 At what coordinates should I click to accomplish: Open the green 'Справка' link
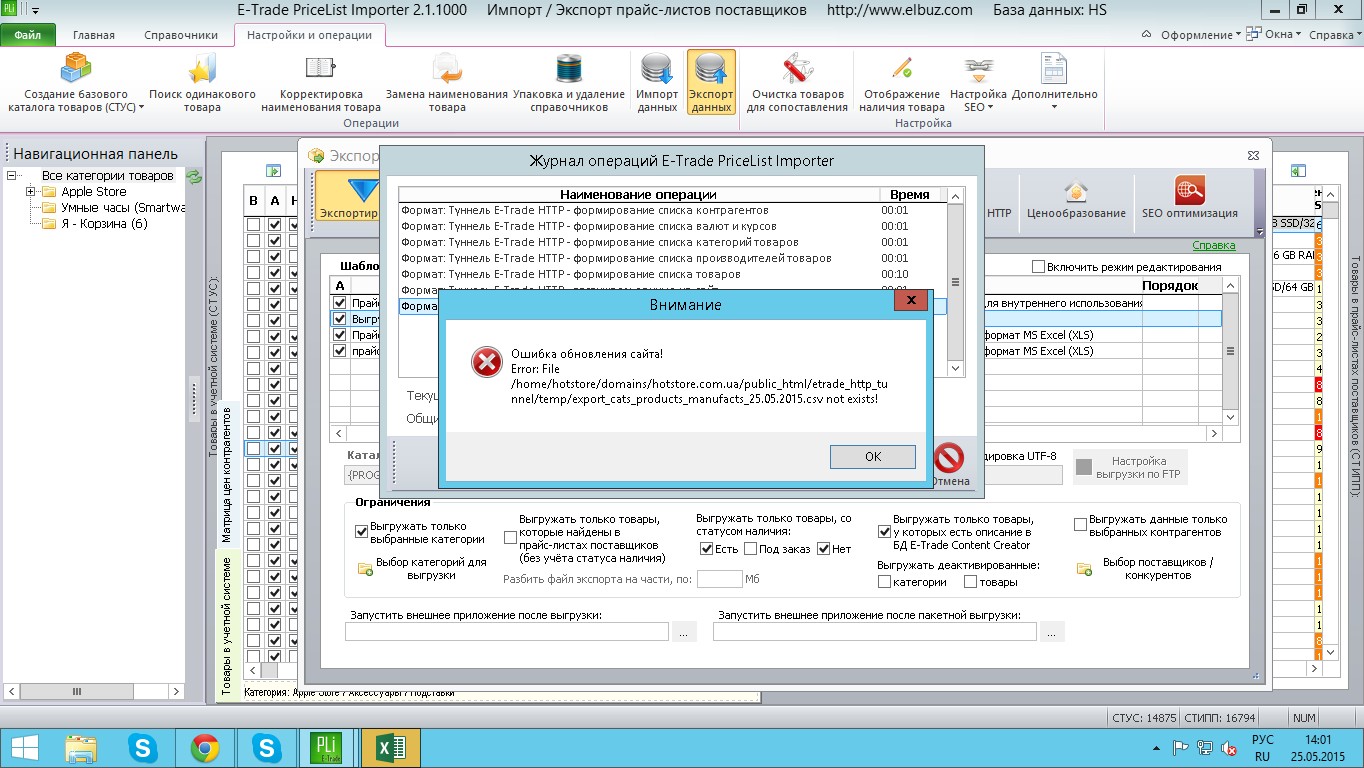(1213, 246)
